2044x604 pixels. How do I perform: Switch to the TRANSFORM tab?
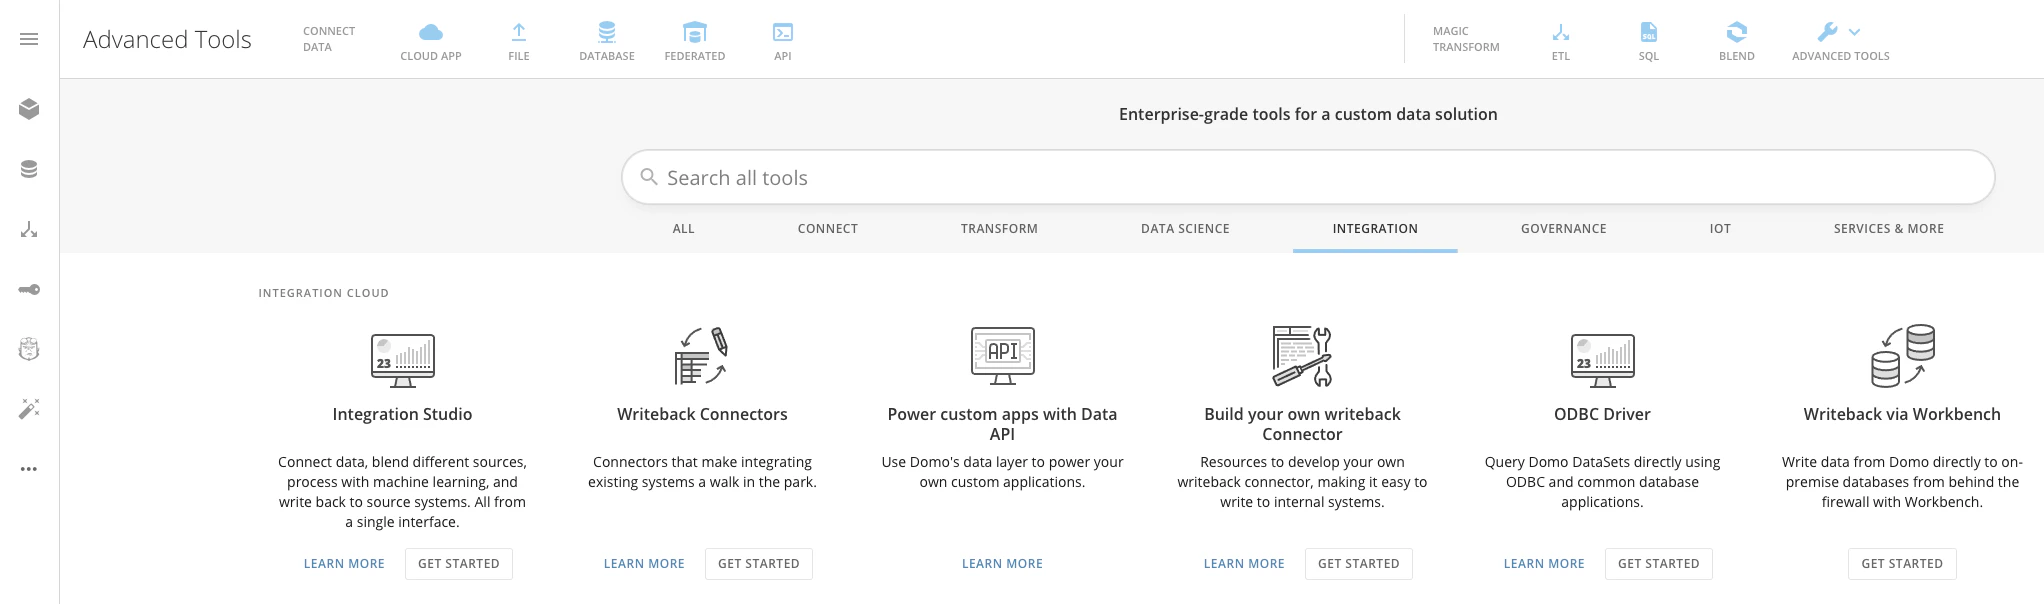point(999,229)
